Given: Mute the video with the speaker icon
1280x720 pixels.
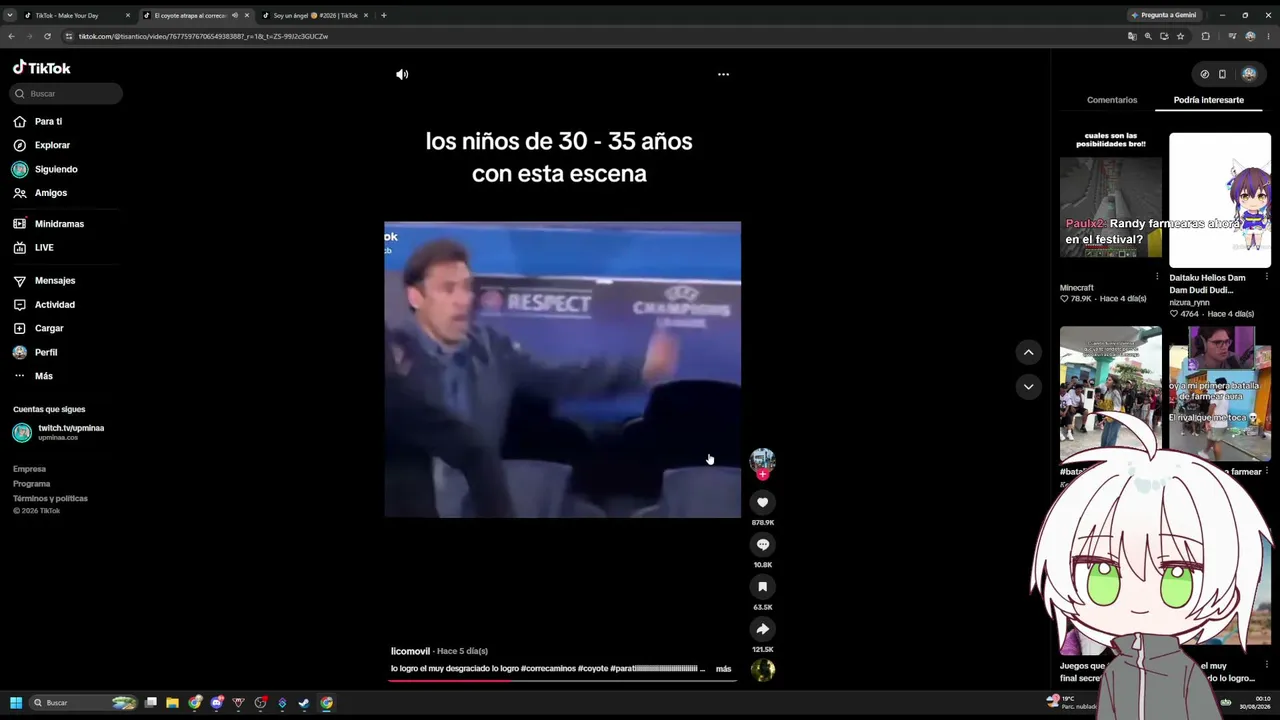Looking at the screenshot, I should tap(402, 74).
